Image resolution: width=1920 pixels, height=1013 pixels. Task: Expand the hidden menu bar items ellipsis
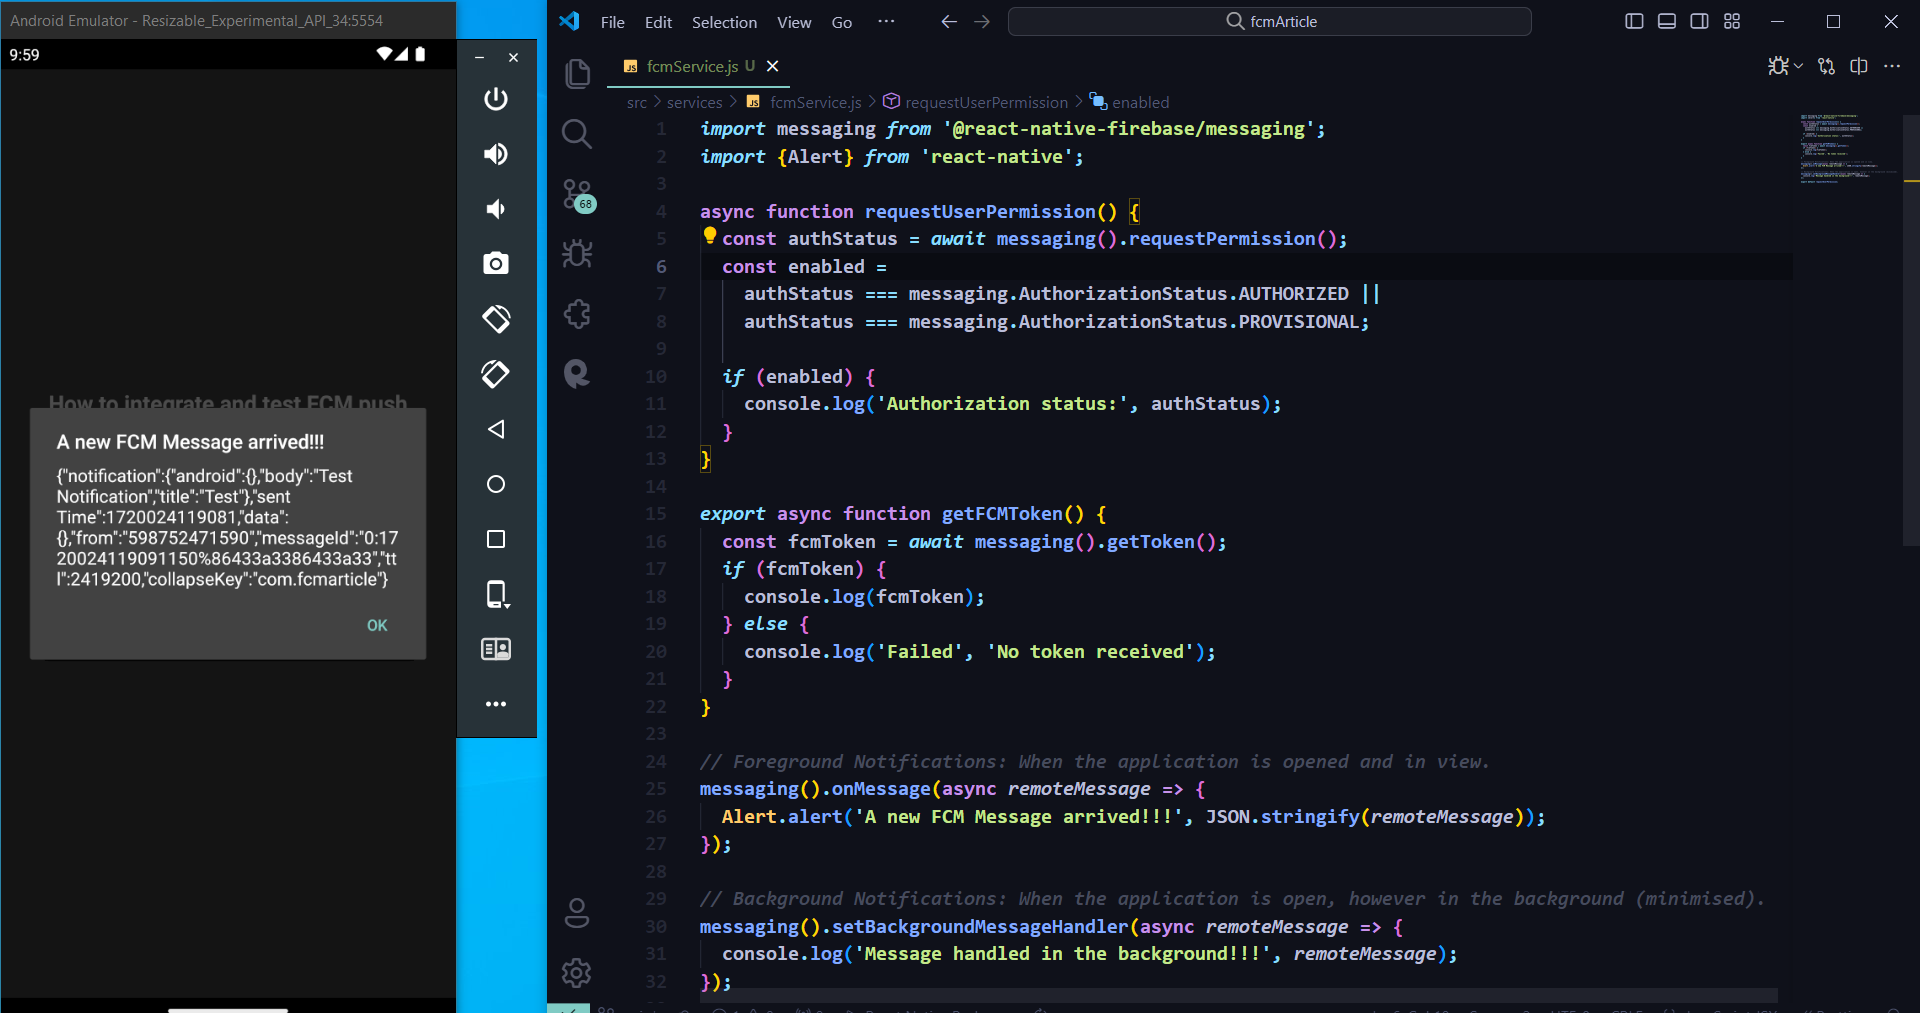point(886,21)
